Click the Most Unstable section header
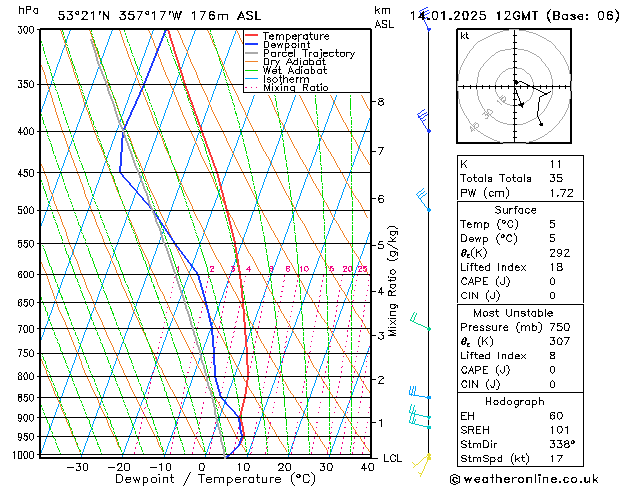The image size is (629, 486). (x=513, y=313)
